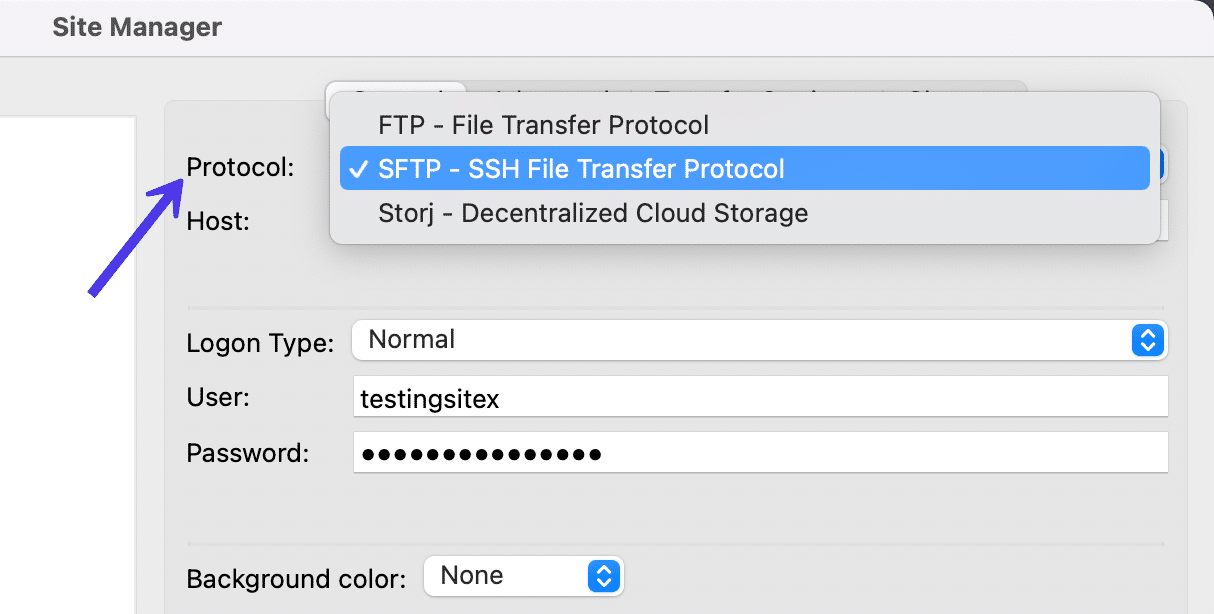This screenshot has width=1214, height=614.
Task: Click the highlighted SFTP protocol row
Action: [x=745, y=168]
